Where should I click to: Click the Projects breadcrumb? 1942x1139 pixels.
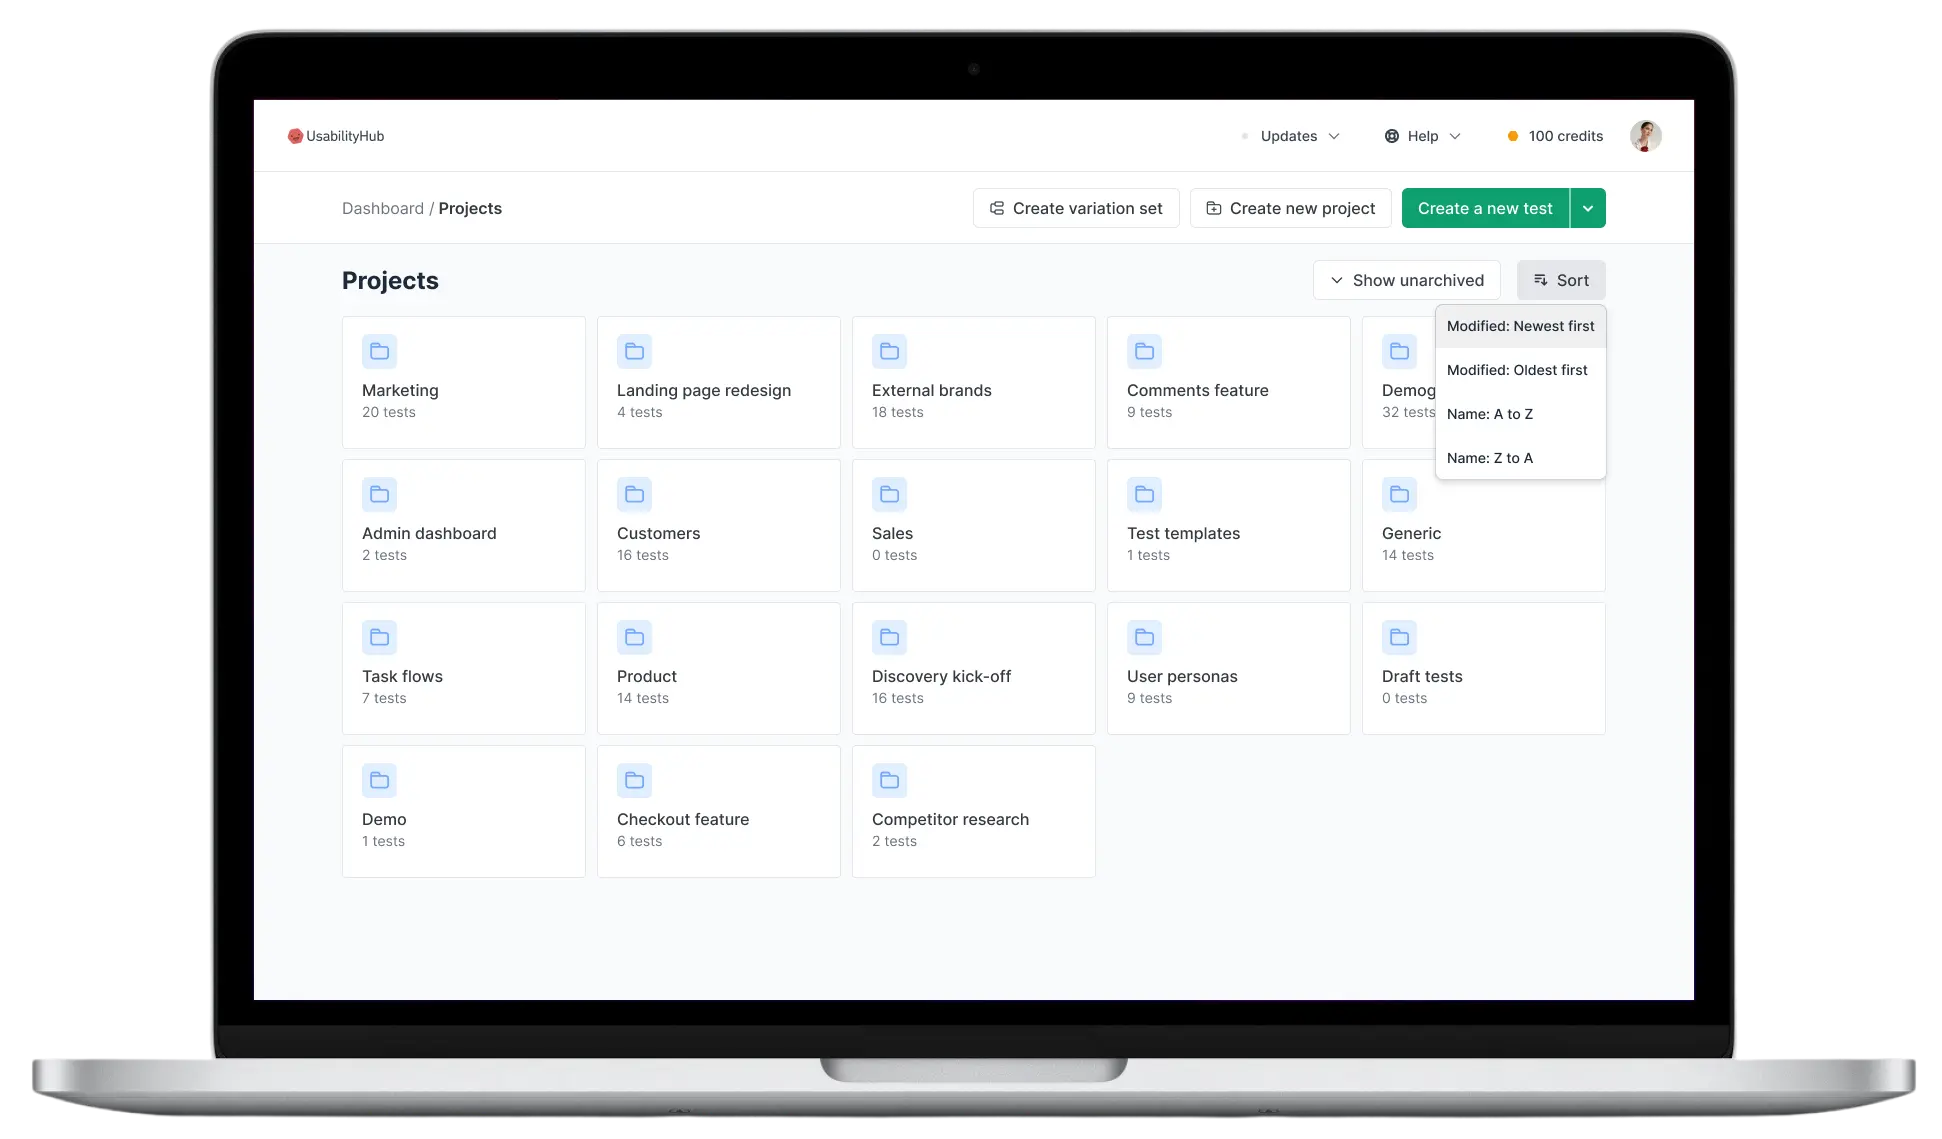coord(470,208)
